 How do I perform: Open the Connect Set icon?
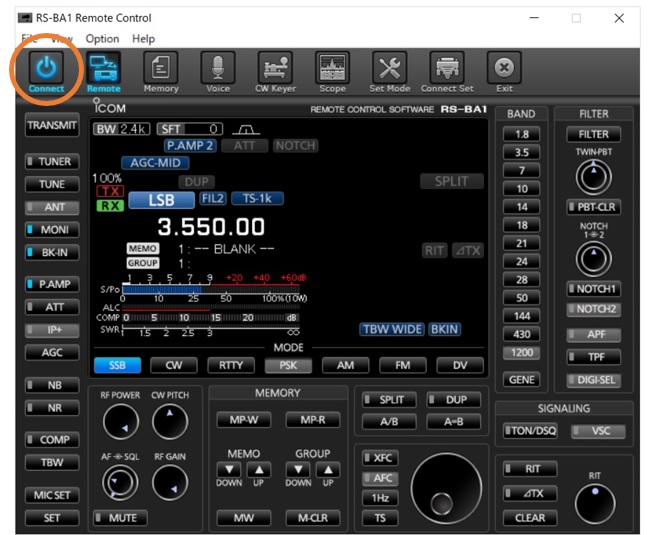(447, 68)
